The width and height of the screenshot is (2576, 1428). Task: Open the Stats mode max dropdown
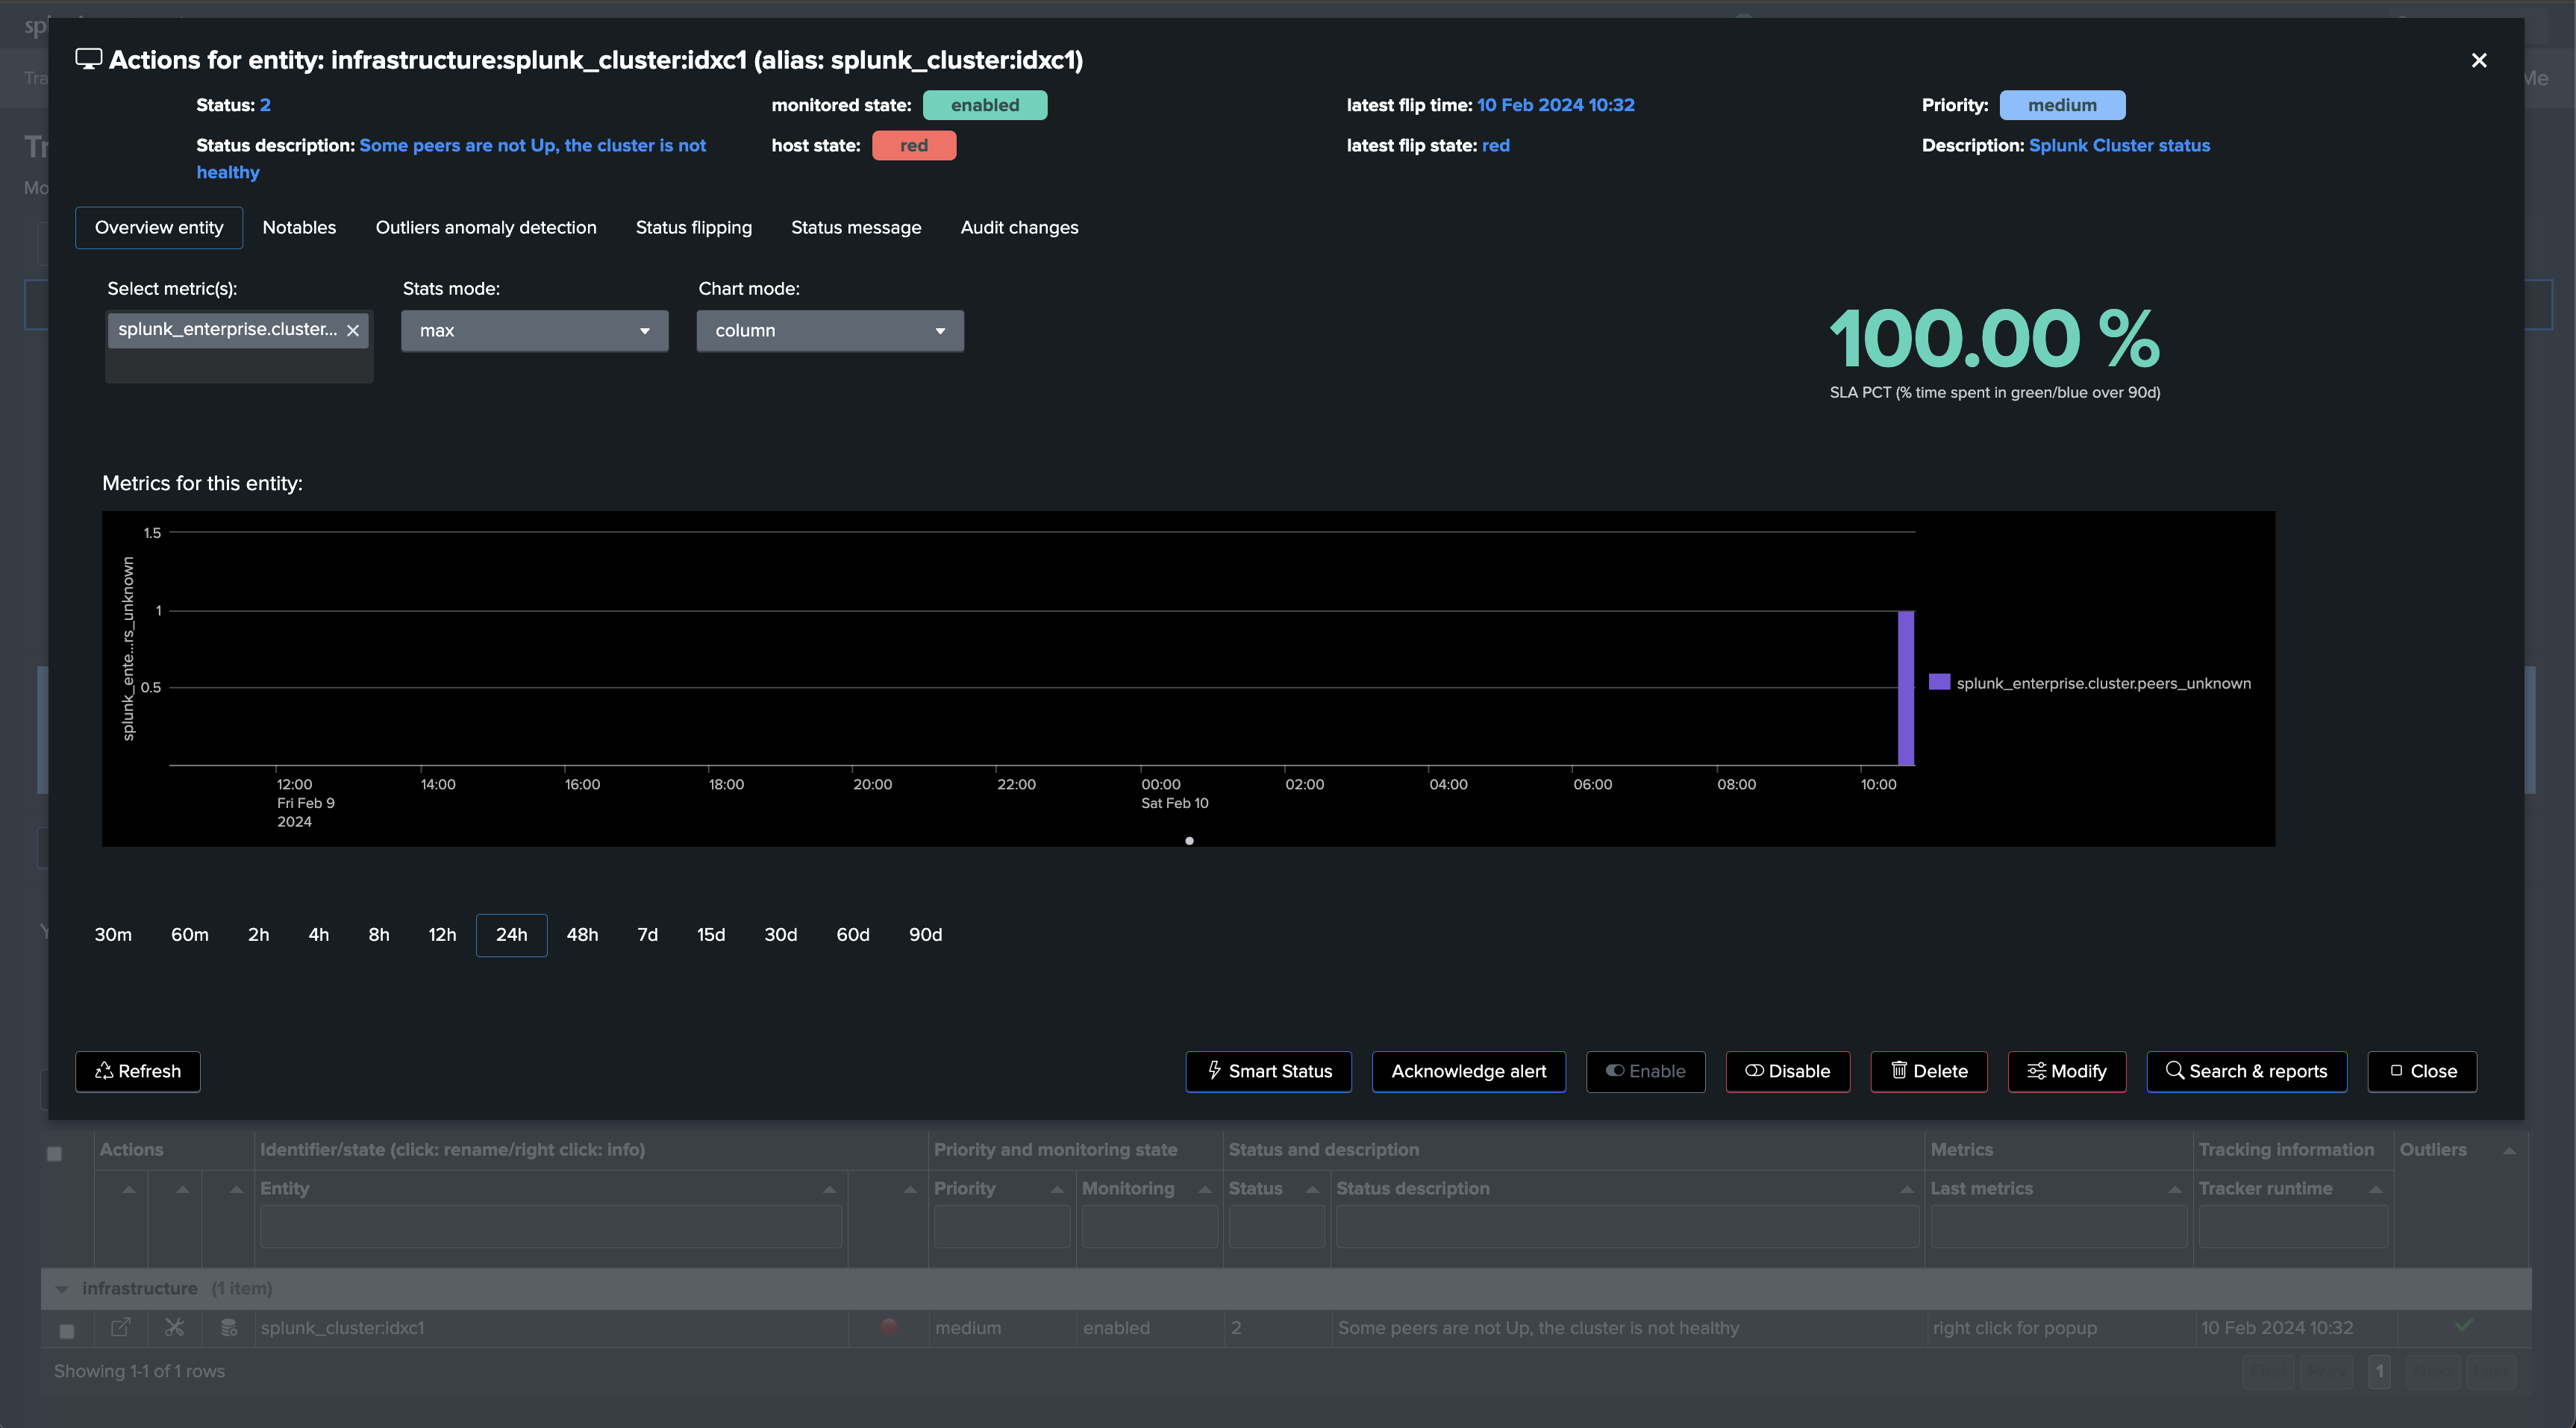point(534,331)
